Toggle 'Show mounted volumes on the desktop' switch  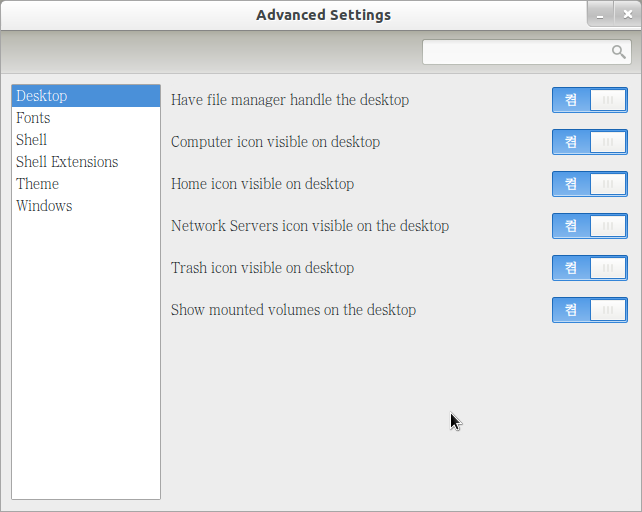pos(590,310)
